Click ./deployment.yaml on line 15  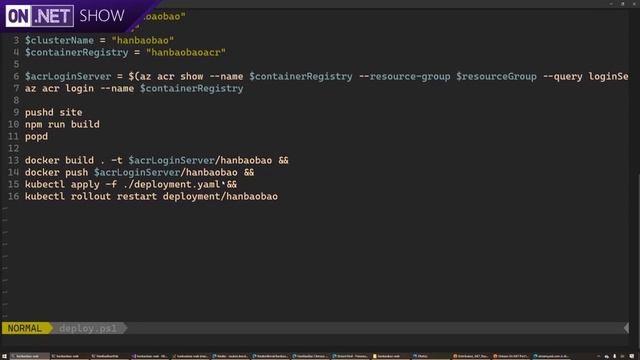[x=171, y=184]
